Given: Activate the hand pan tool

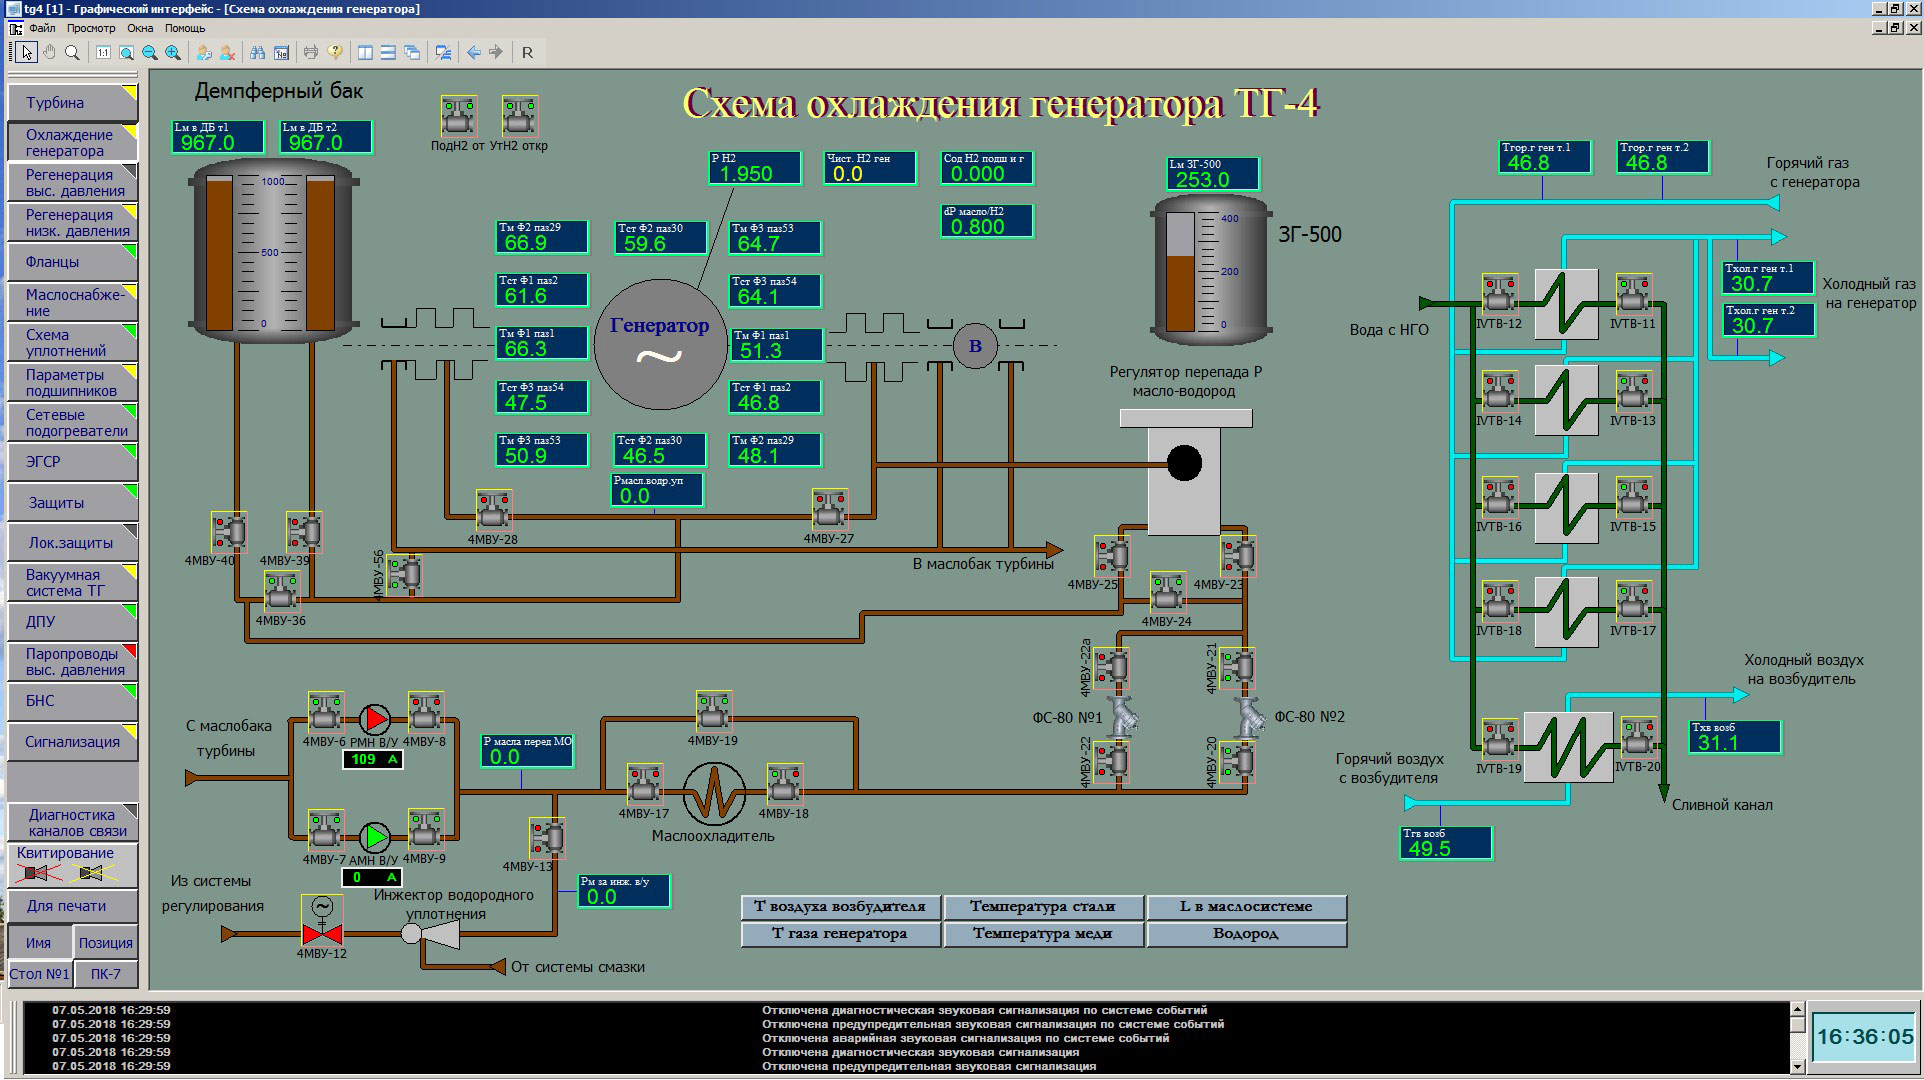Looking at the screenshot, I should [49, 52].
